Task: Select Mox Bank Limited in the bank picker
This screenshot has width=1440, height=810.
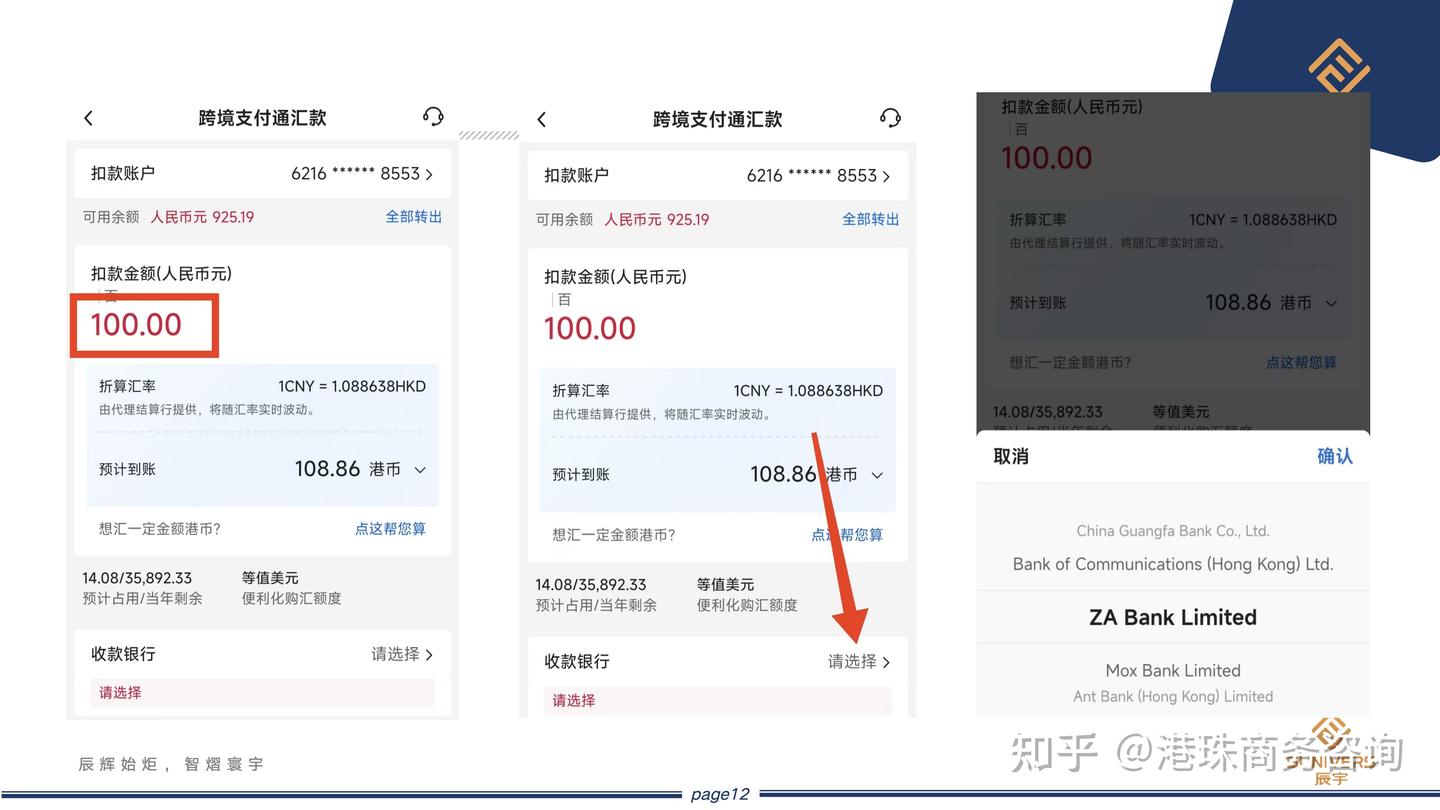Action: tap(1172, 670)
